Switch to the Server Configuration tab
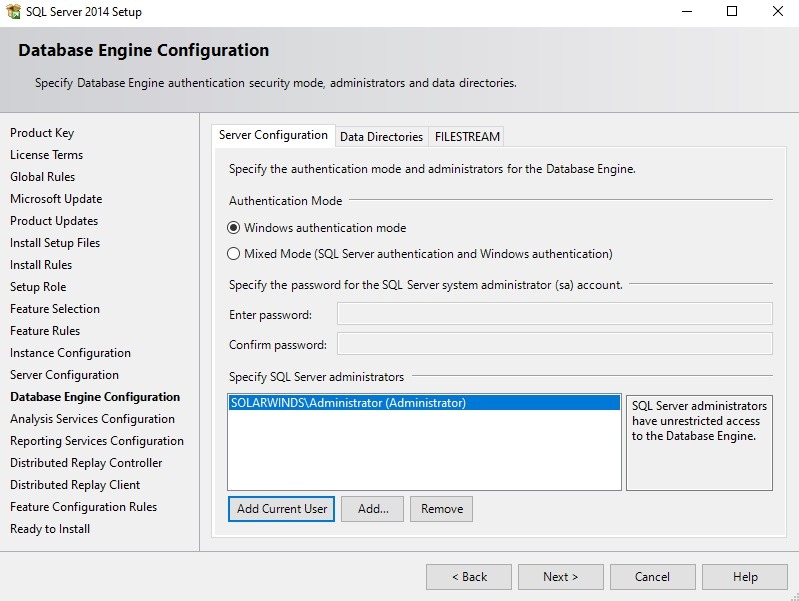The height and width of the screenshot is (601, 799). click(273, 135)
